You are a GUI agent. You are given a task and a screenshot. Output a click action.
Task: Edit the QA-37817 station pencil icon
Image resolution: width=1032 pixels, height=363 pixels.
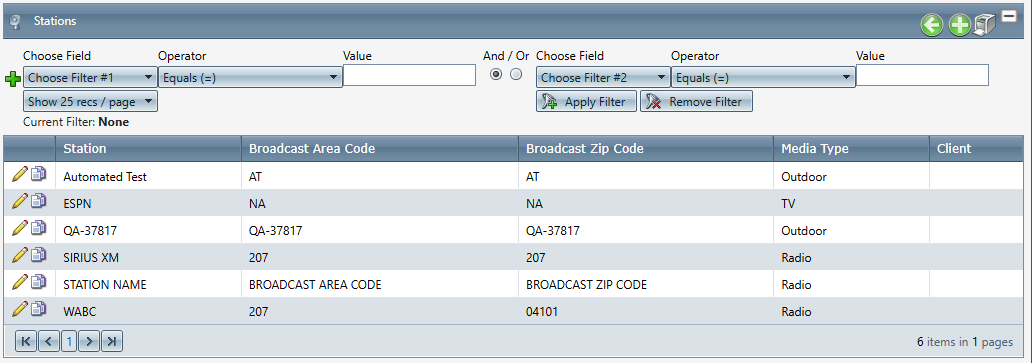coord(20,228)
